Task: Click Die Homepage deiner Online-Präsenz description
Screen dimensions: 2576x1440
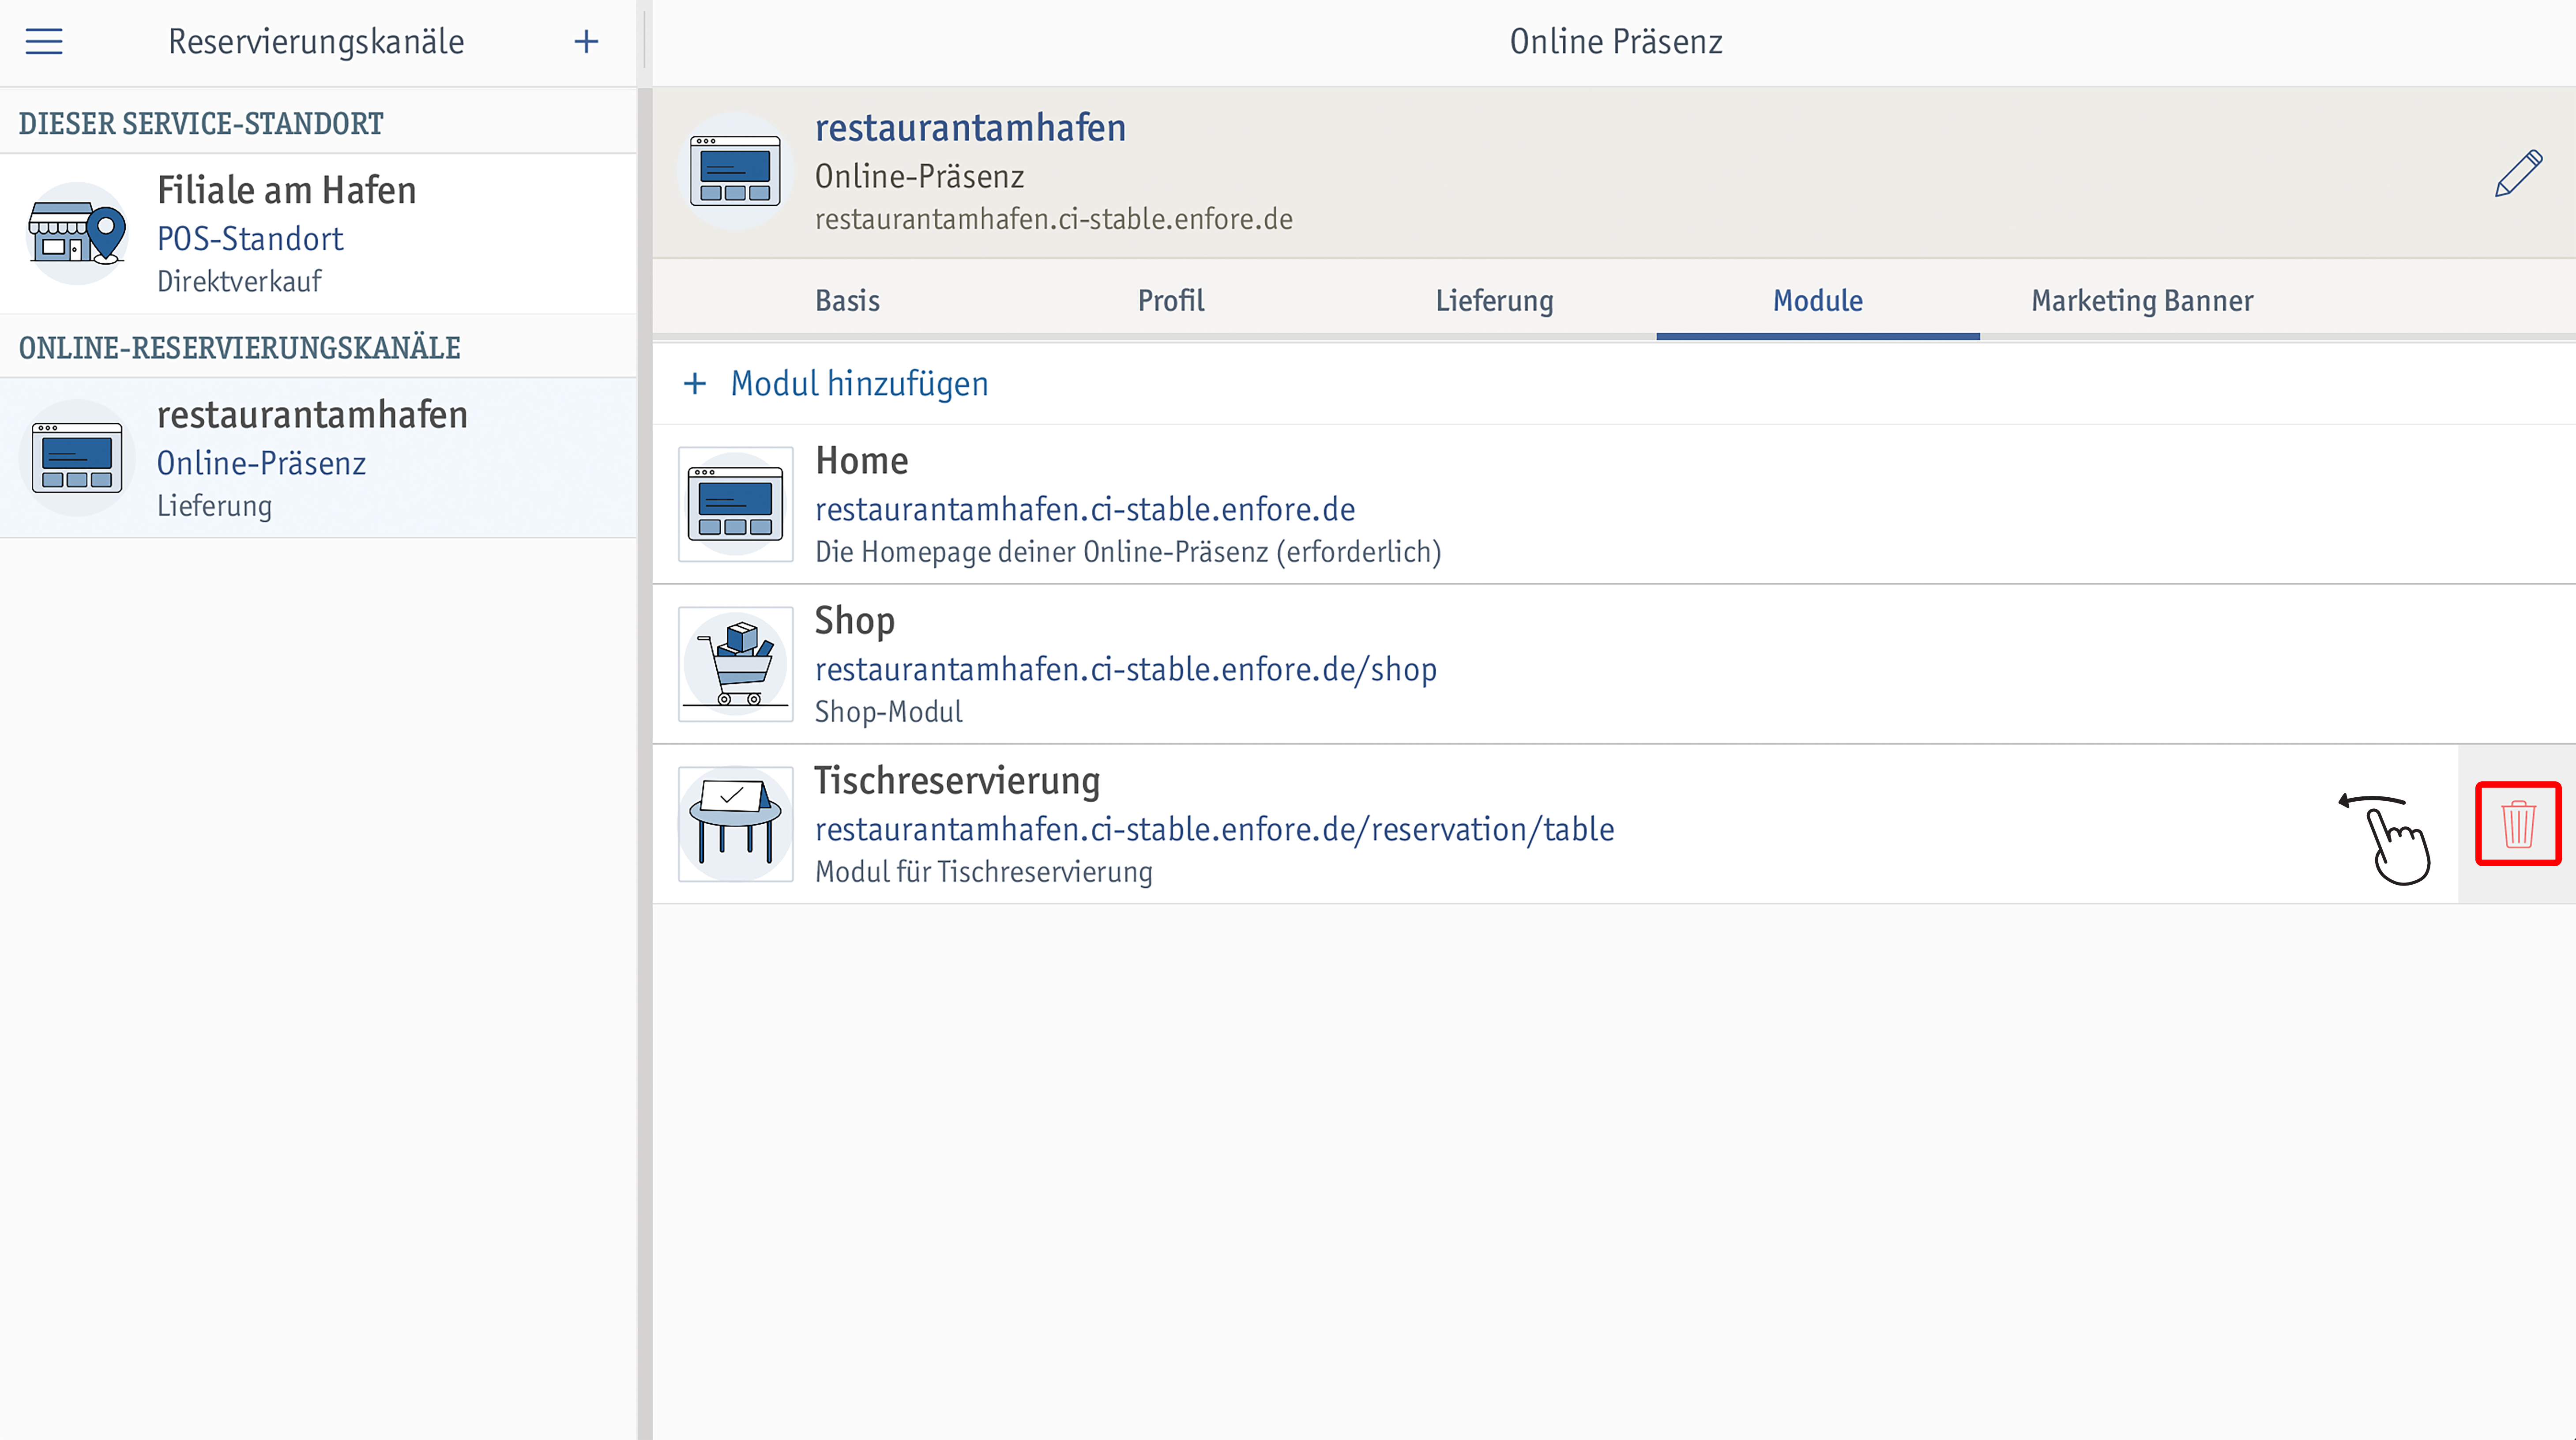Action: tap(1127, 551)
